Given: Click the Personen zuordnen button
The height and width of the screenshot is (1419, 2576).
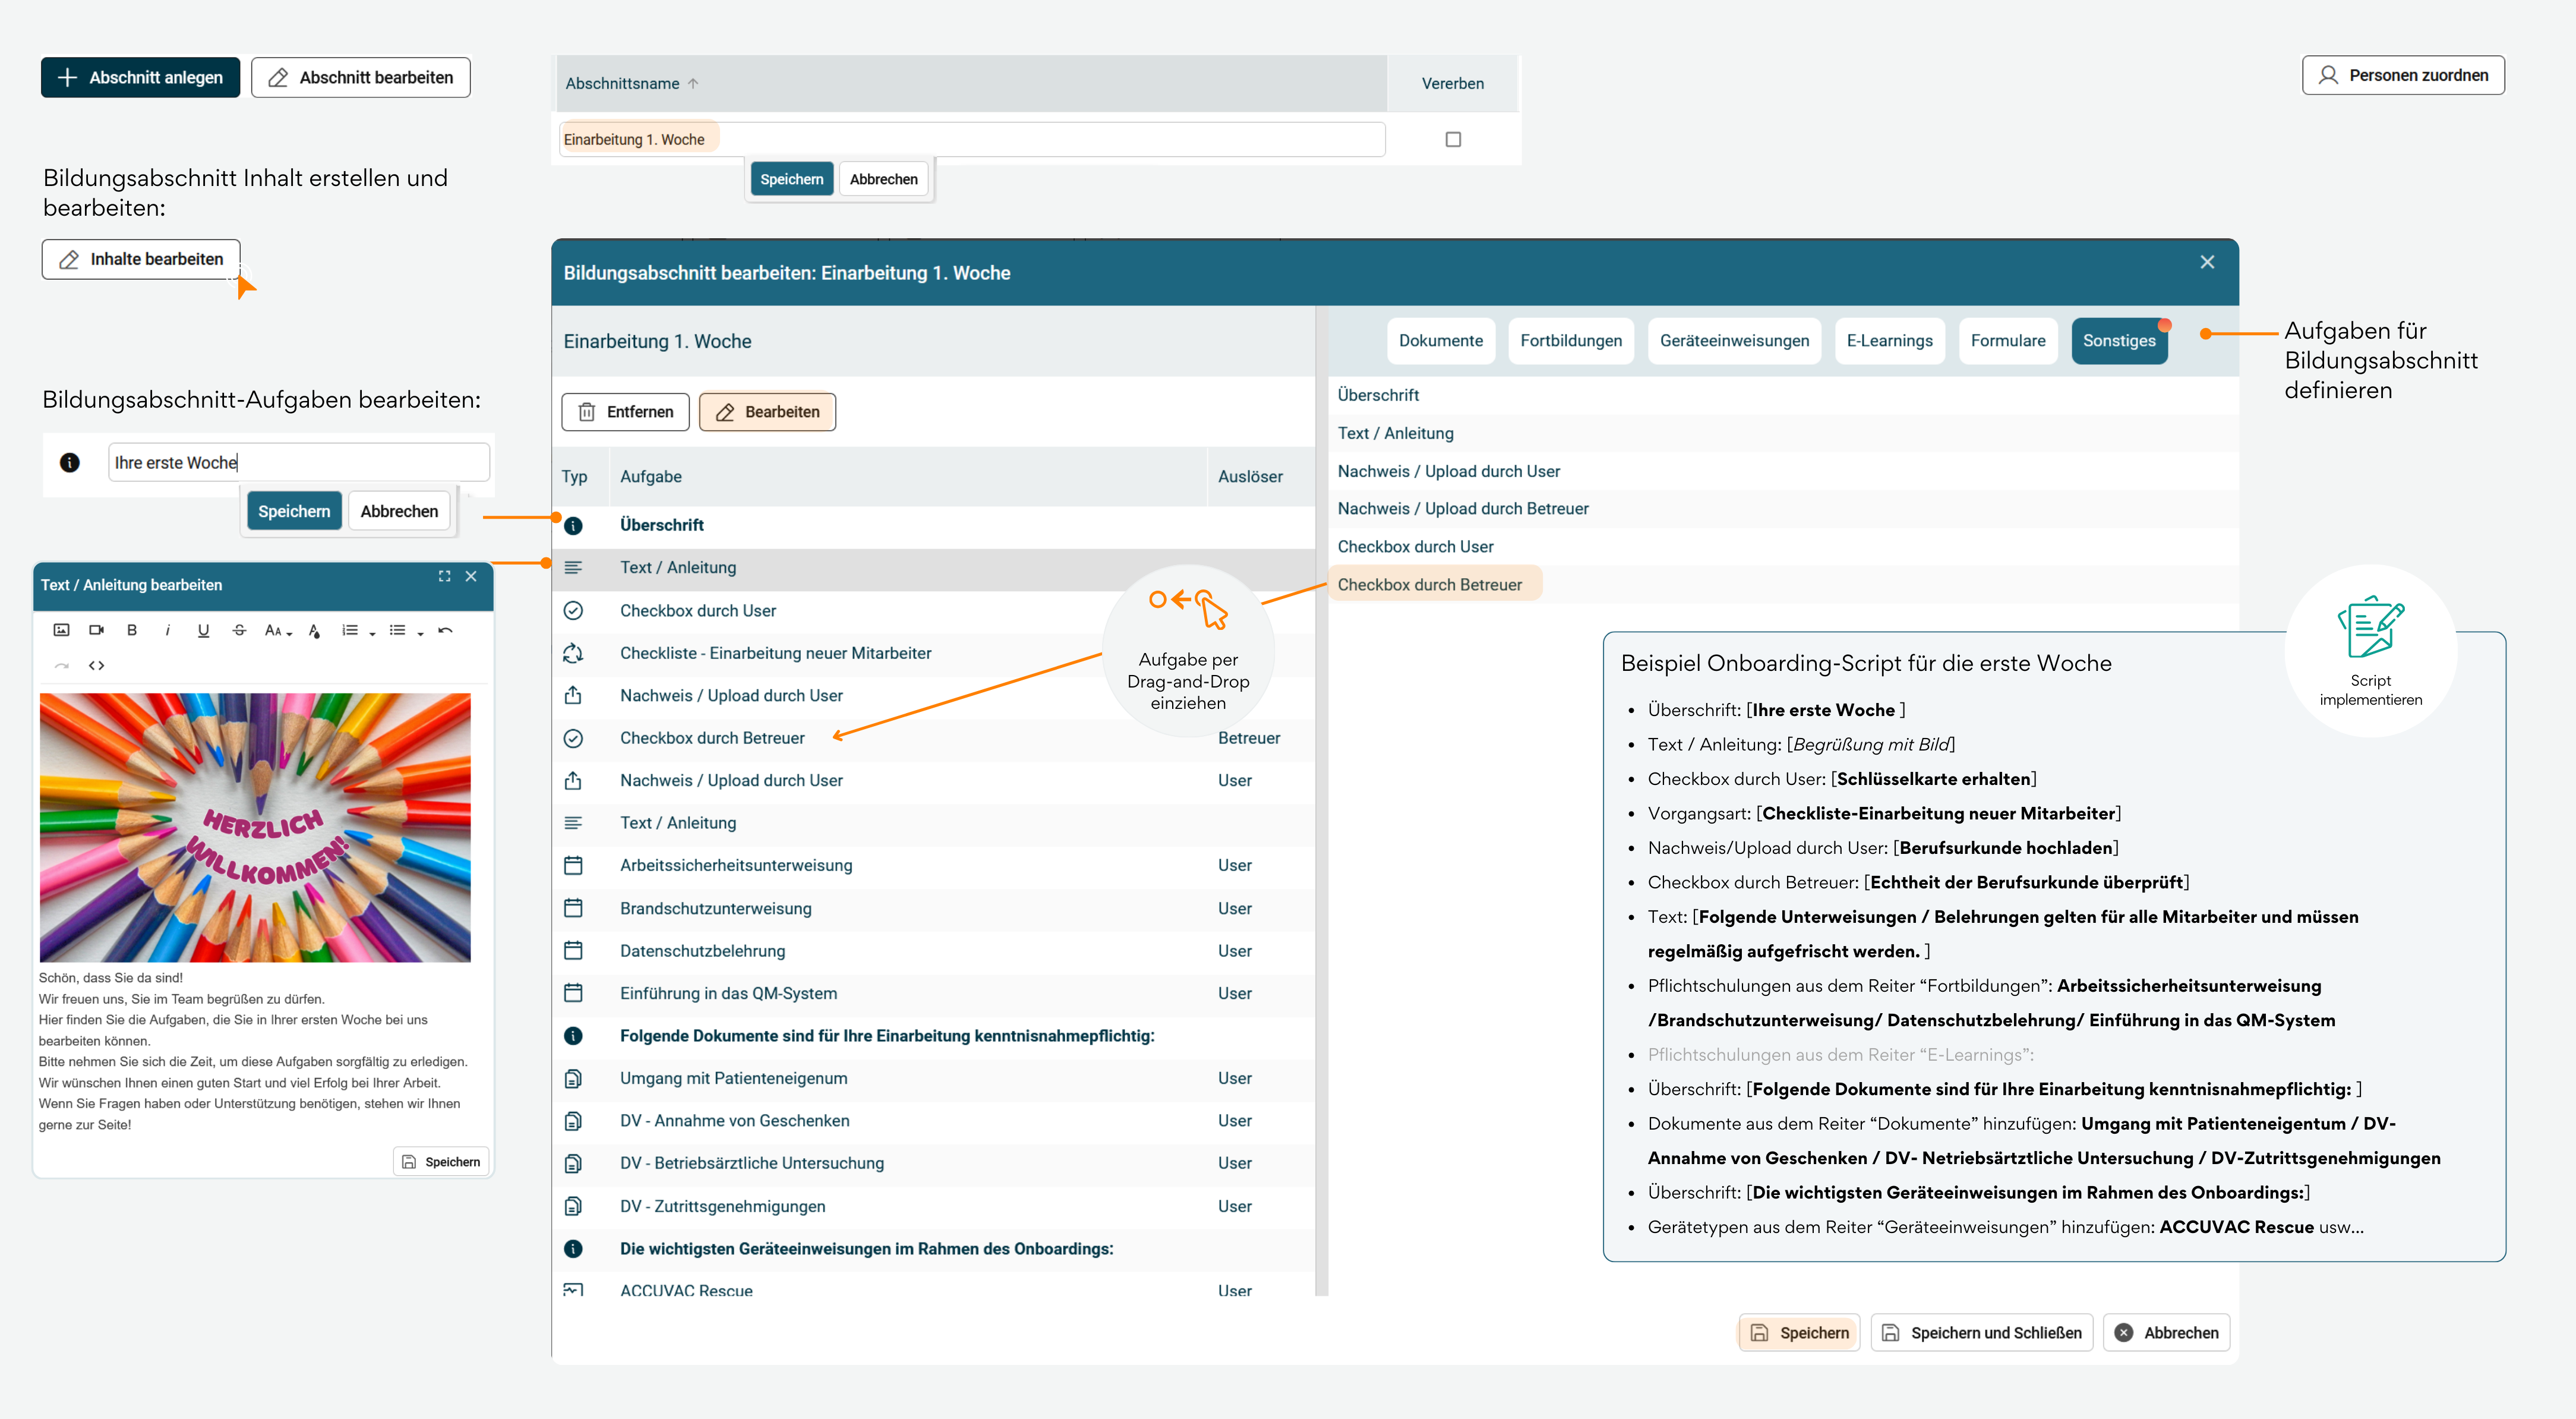Looking at the screenshot, I should tap(2403, 75).
